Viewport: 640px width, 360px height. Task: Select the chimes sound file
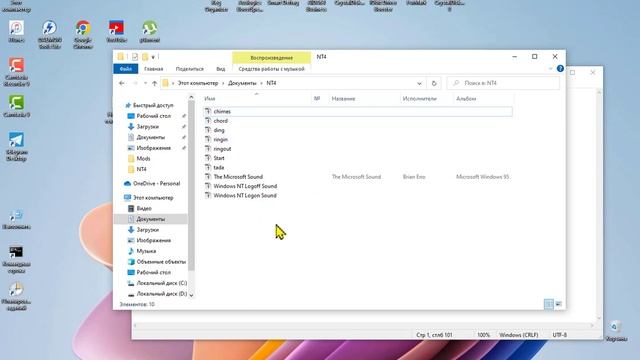tap(222, 111)
